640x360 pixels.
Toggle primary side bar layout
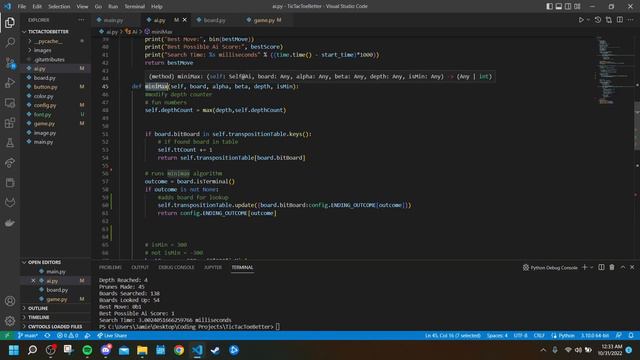[549, 6]
